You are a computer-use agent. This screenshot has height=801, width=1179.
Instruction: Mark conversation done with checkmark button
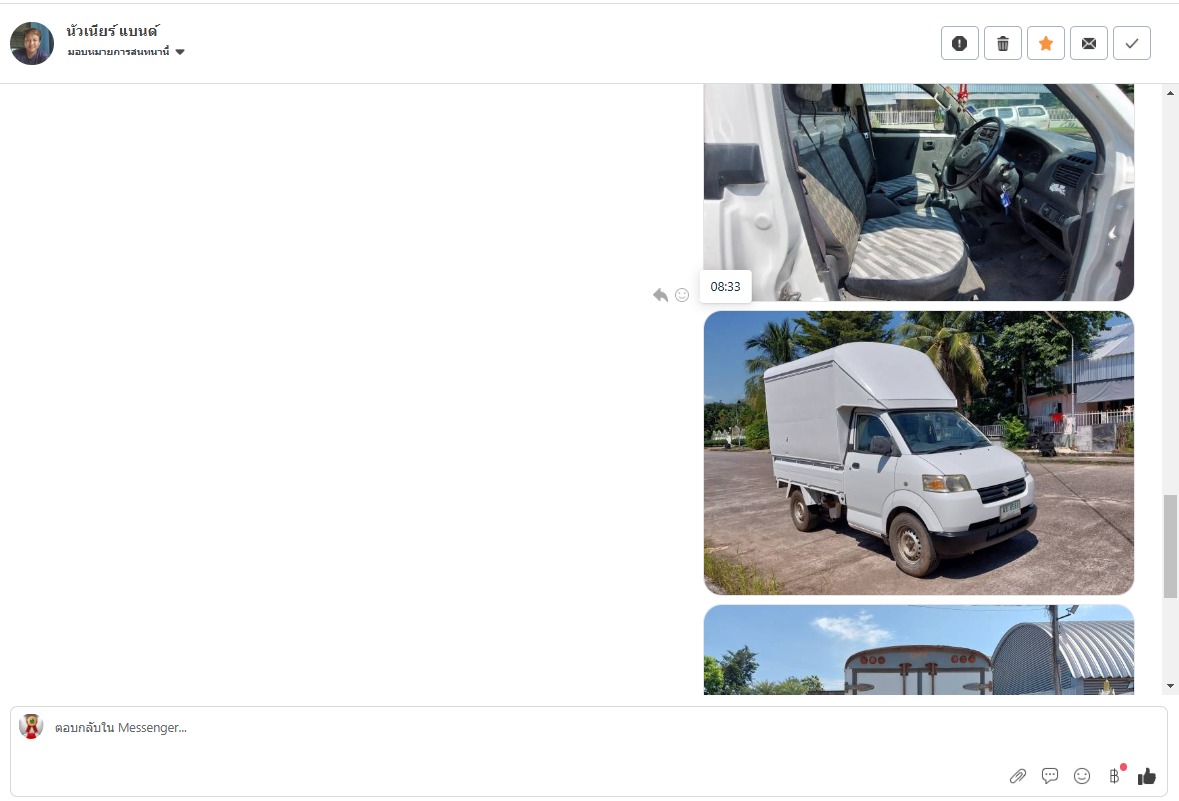click(1132, 44)
